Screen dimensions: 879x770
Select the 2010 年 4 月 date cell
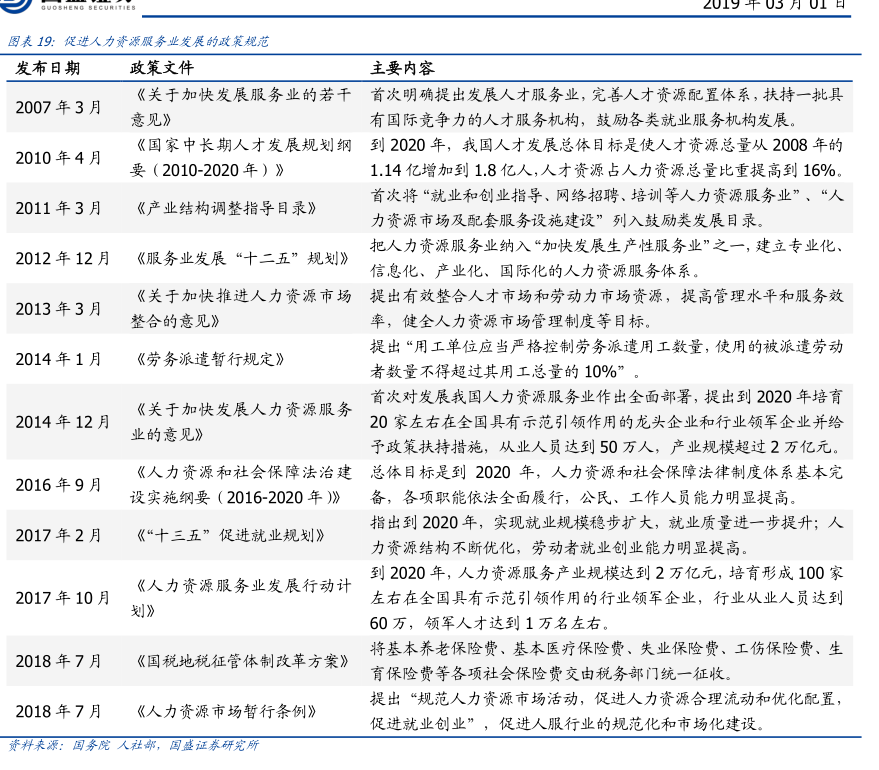(58, 158)
